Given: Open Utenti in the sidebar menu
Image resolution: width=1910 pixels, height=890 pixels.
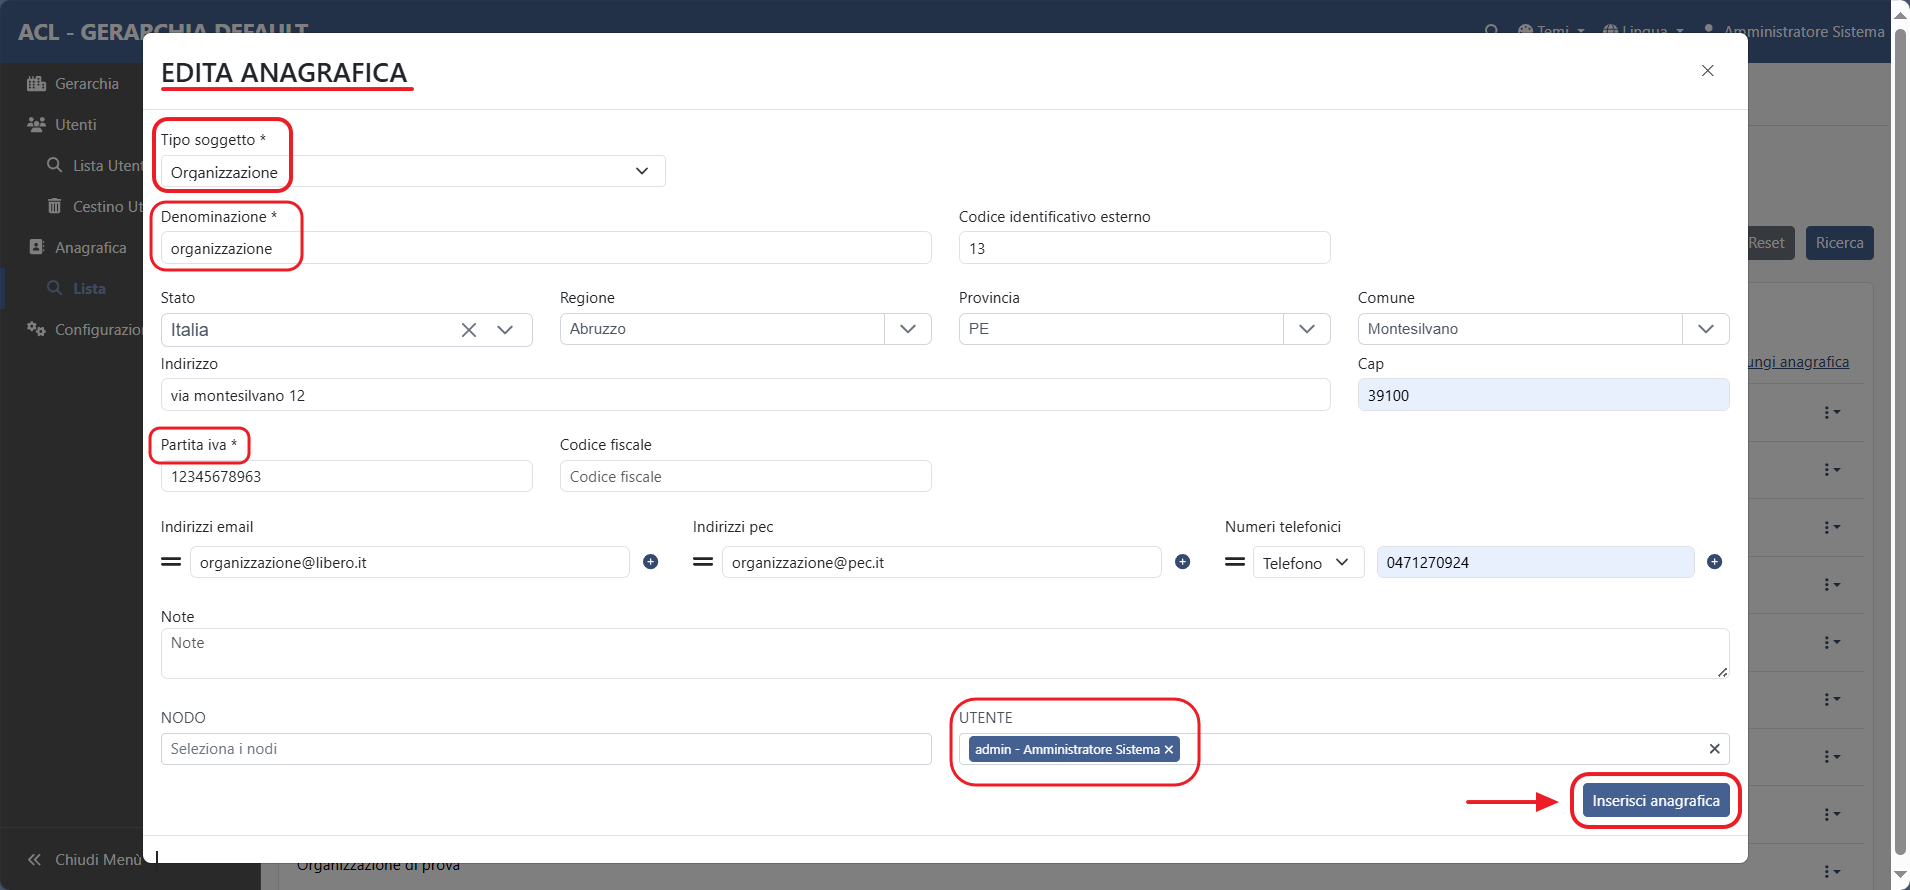Looking at the screenshot, I should coord(75,125).
